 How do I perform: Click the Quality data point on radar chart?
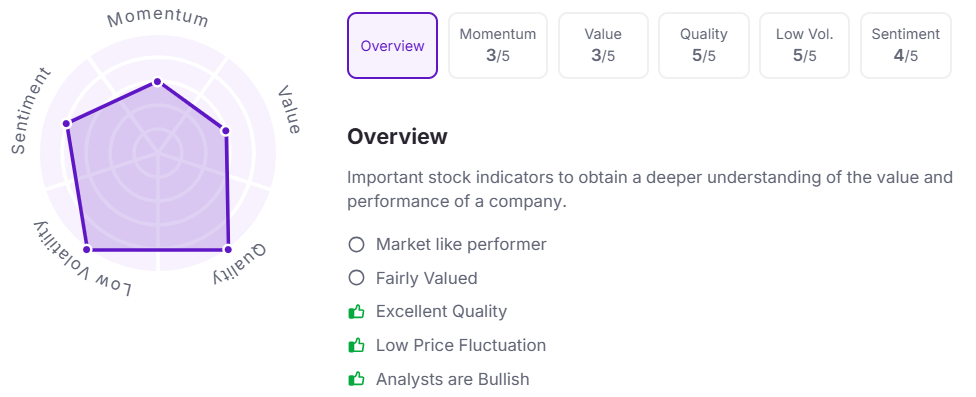228,250
